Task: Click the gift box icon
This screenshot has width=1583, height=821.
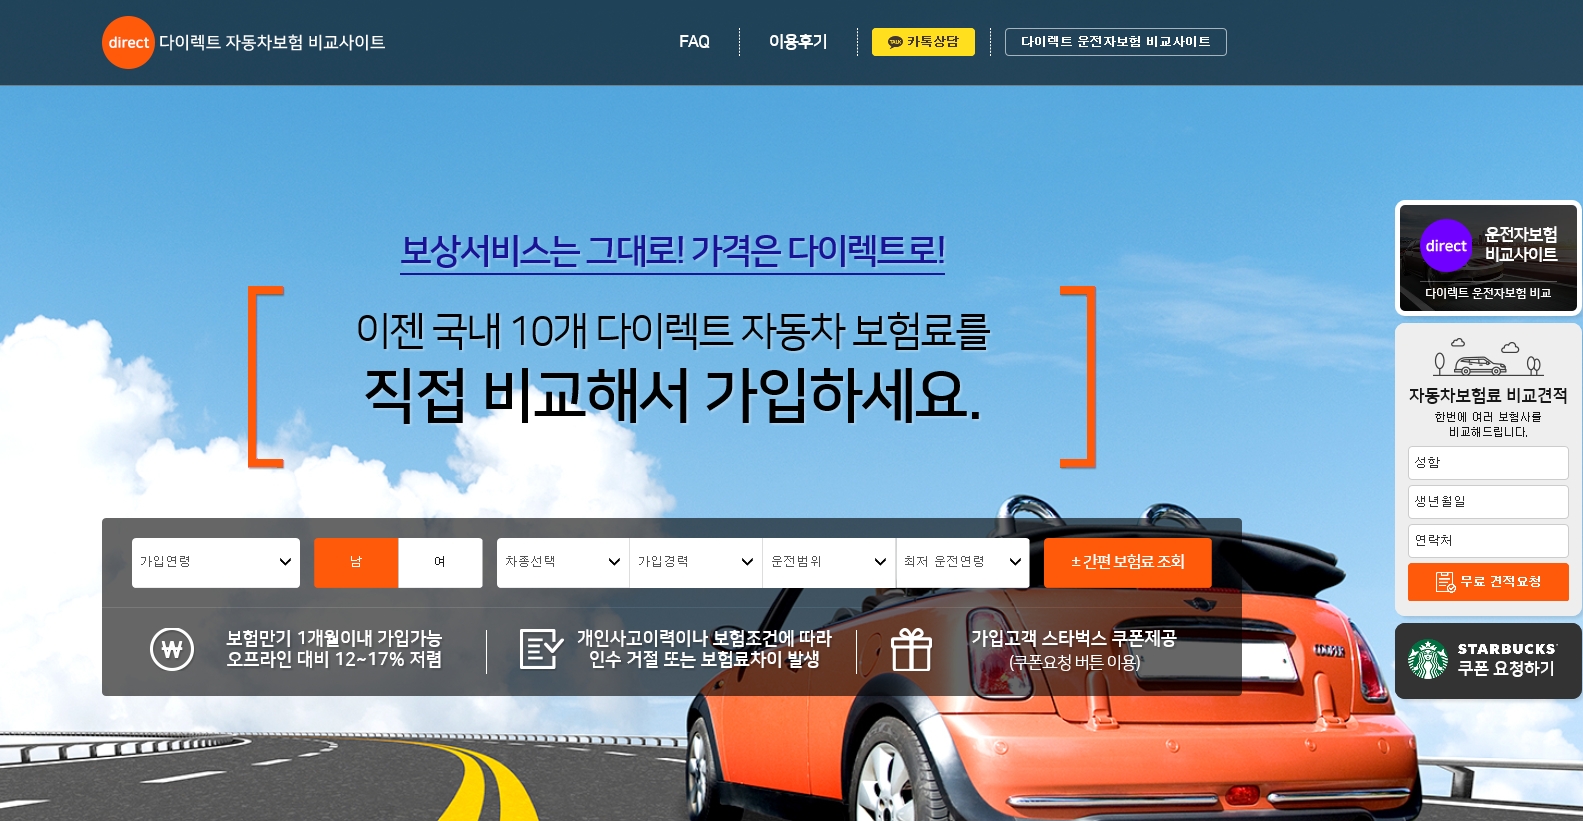Action: pyautogui.click(x=911, y=649)
